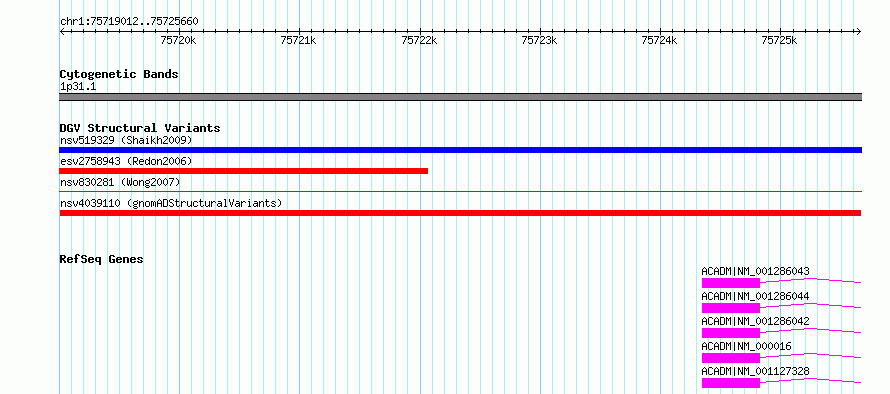Click the nsv519329 (Shaikh2009) variant label
Screen dimensions: 890x394
126,140
